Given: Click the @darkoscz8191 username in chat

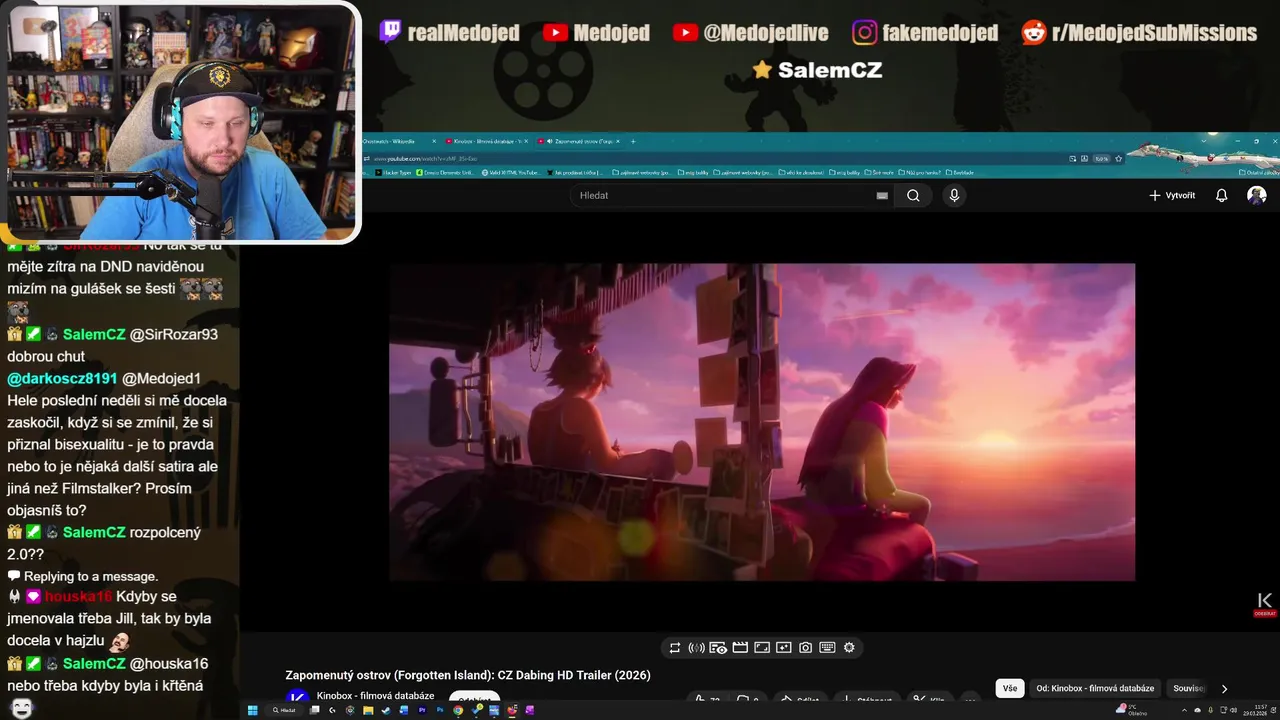Looking at the screenshot, I should 62,379.
